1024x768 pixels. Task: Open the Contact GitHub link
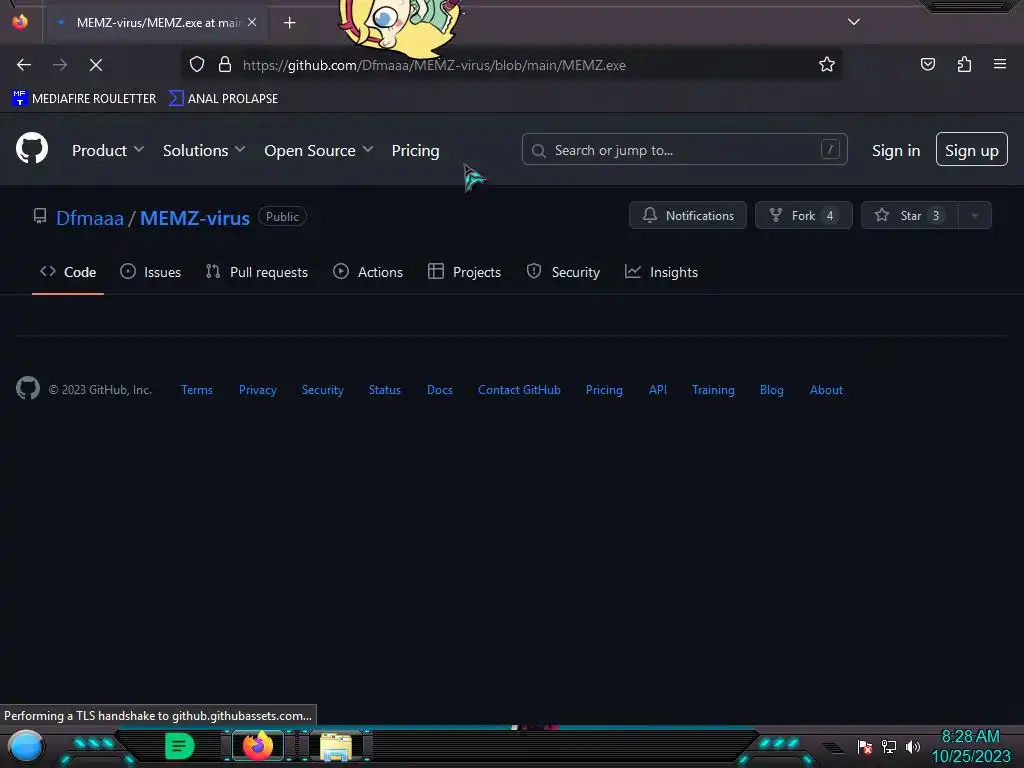(x=519, y=390)
